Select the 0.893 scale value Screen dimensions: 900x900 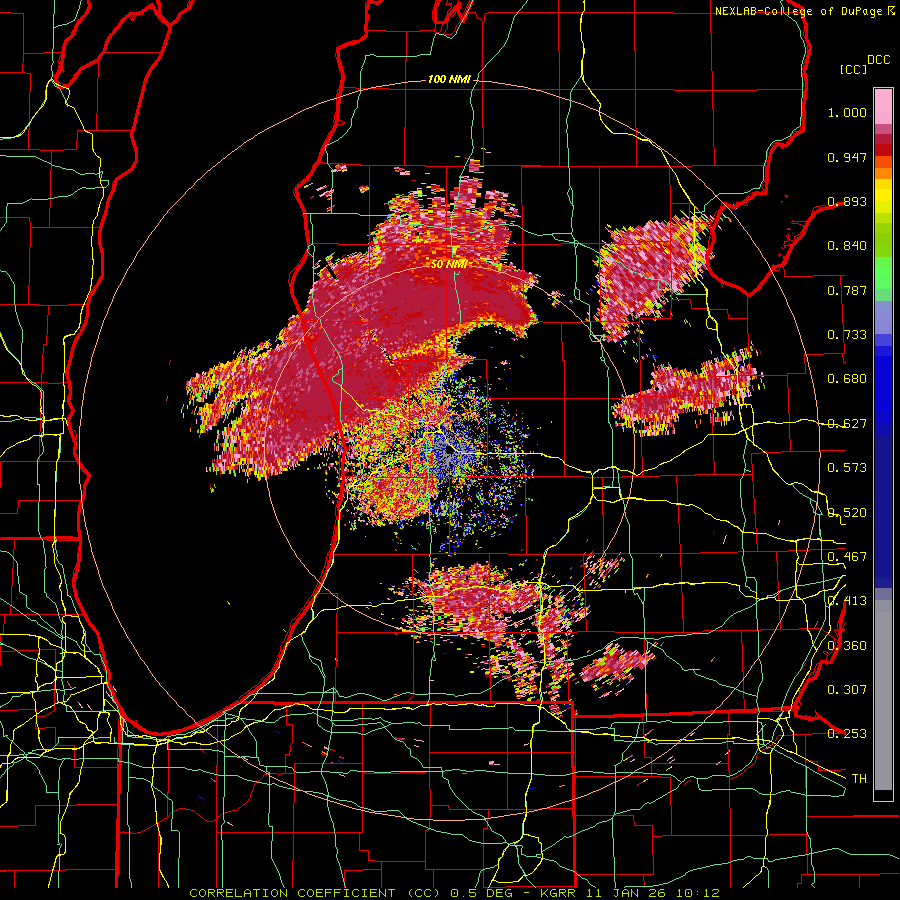(847, 201)
